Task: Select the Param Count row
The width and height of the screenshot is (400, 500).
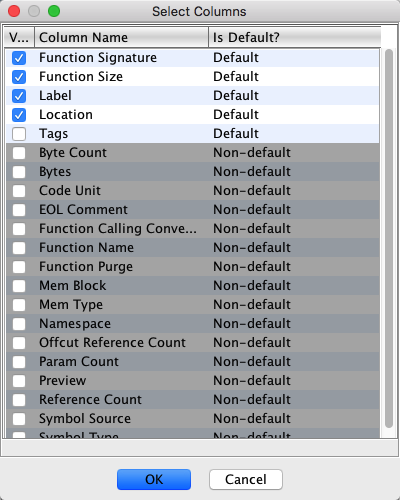Action: click(x=192, y=362)
